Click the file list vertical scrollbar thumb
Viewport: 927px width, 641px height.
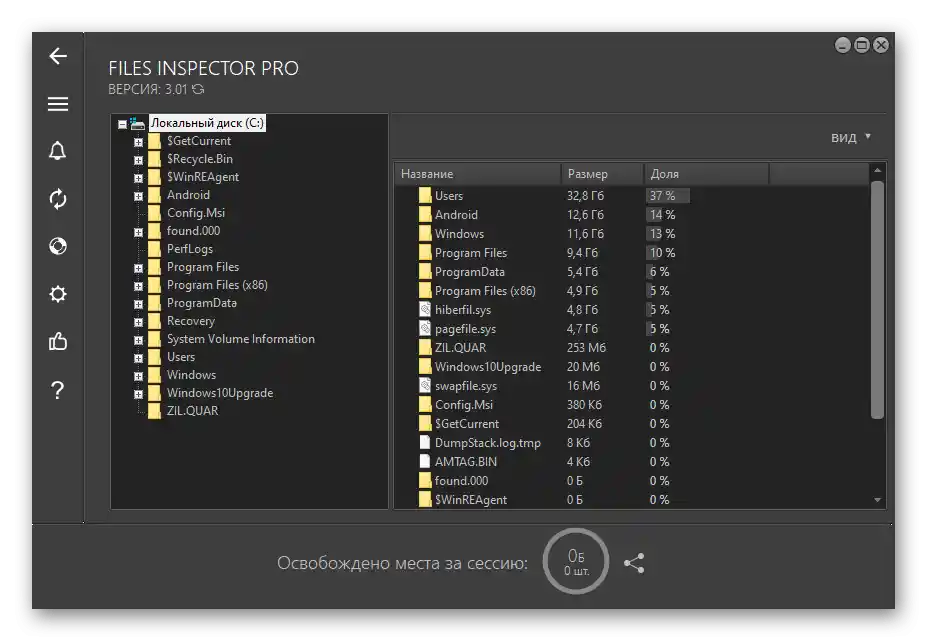pos(877,300)
